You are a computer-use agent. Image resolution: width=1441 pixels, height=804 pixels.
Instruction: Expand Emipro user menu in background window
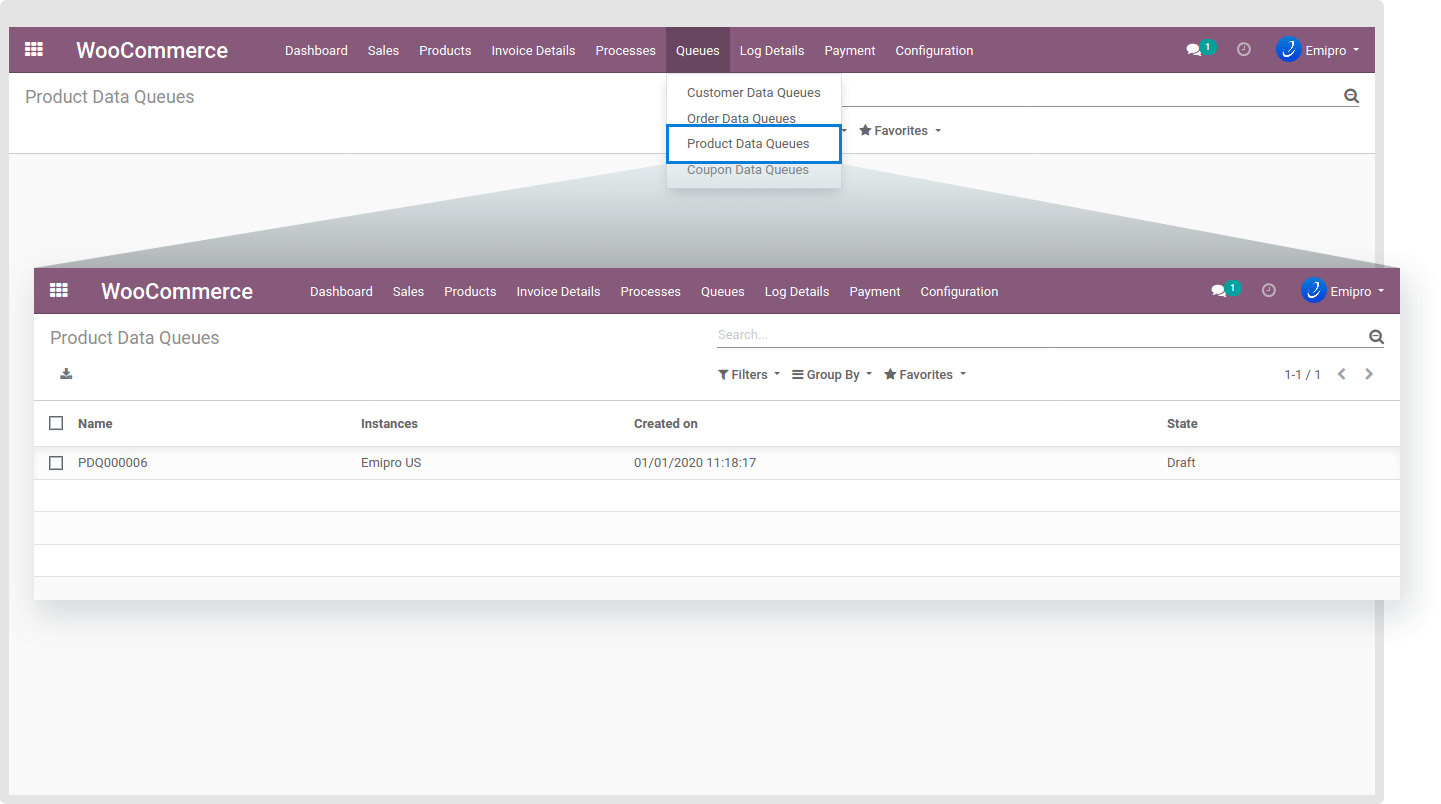[x=1331, y=51]
